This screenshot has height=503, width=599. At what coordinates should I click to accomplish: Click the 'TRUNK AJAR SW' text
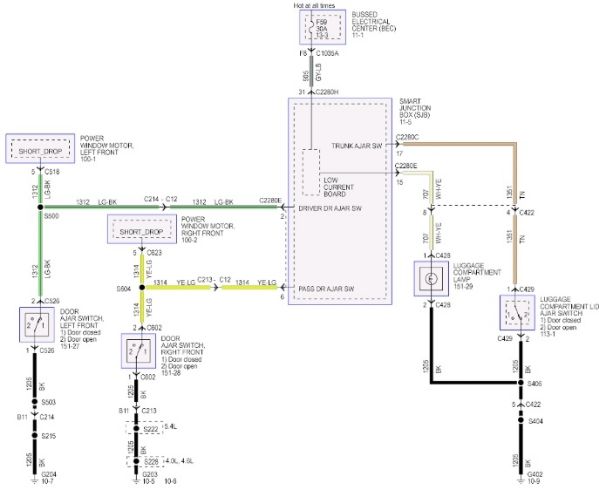click(x=357, y=146)
